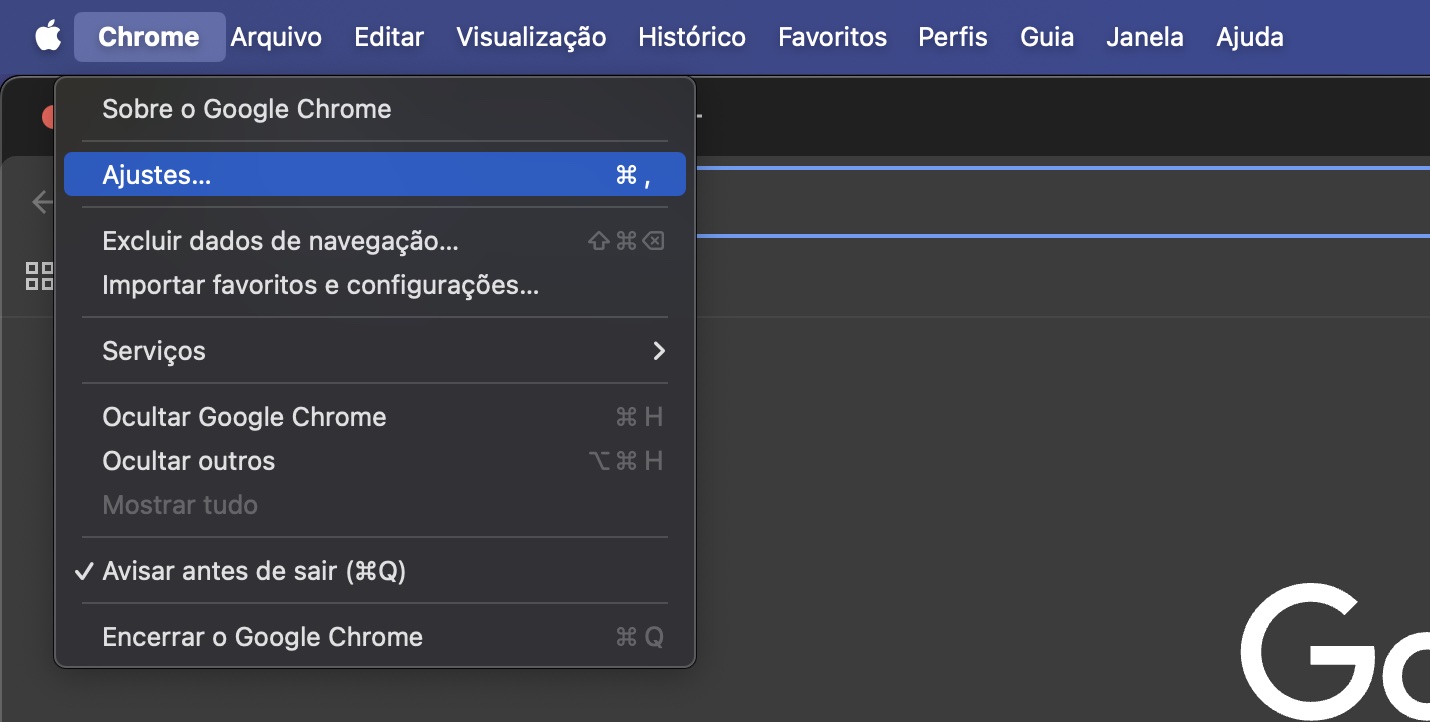Open the Visualização menu
Screen dimensions: 1430x722
click(531, 37)
